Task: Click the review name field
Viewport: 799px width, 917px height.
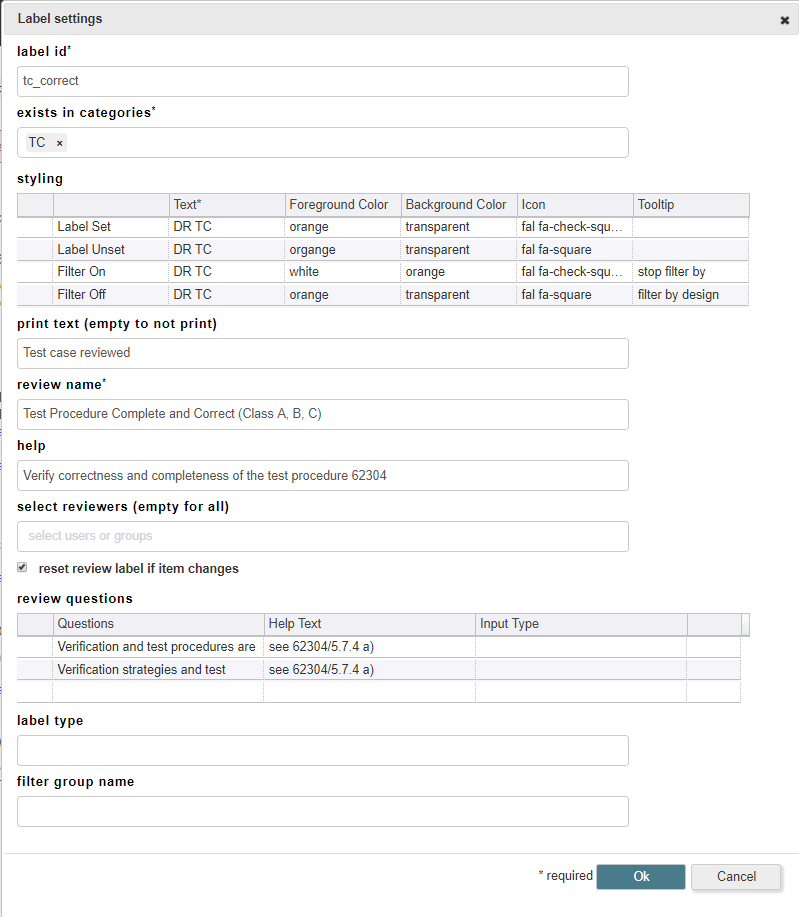Action: point(323,414)
